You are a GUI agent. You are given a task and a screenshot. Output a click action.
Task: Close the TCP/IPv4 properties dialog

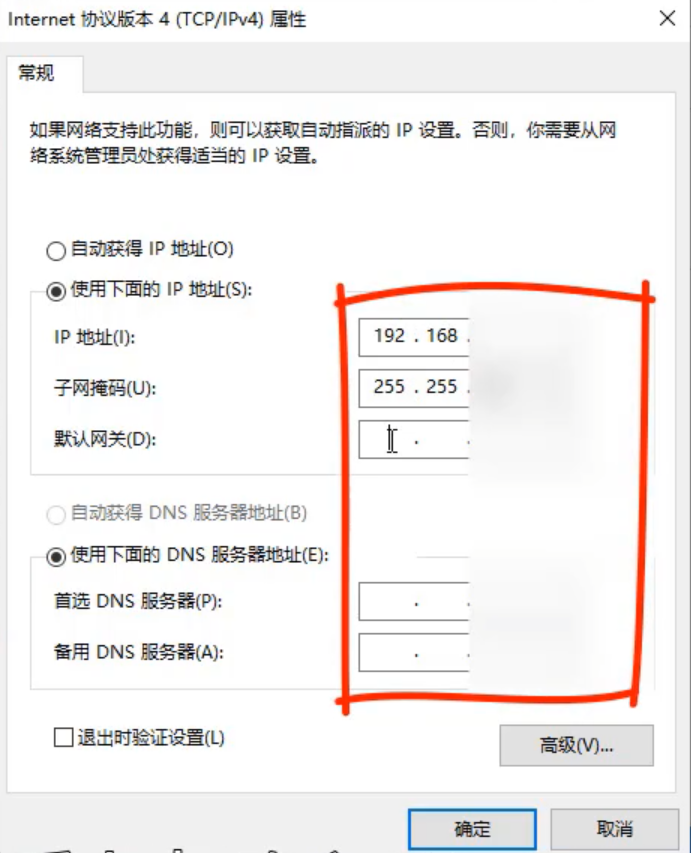pos(667,18)
